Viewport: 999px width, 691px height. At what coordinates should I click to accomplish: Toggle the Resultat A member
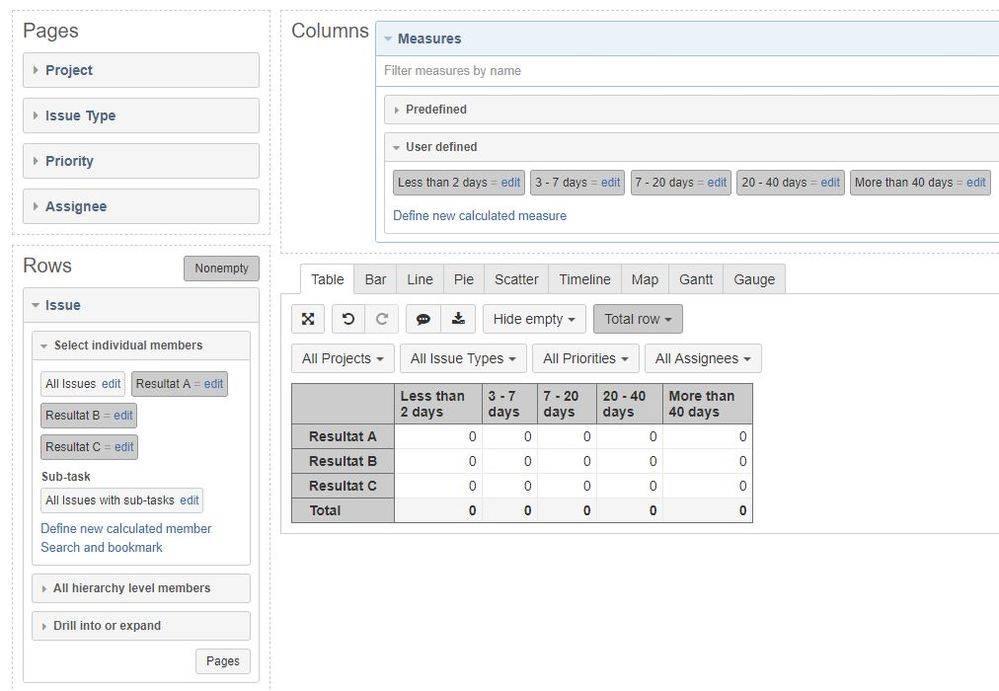163,384
